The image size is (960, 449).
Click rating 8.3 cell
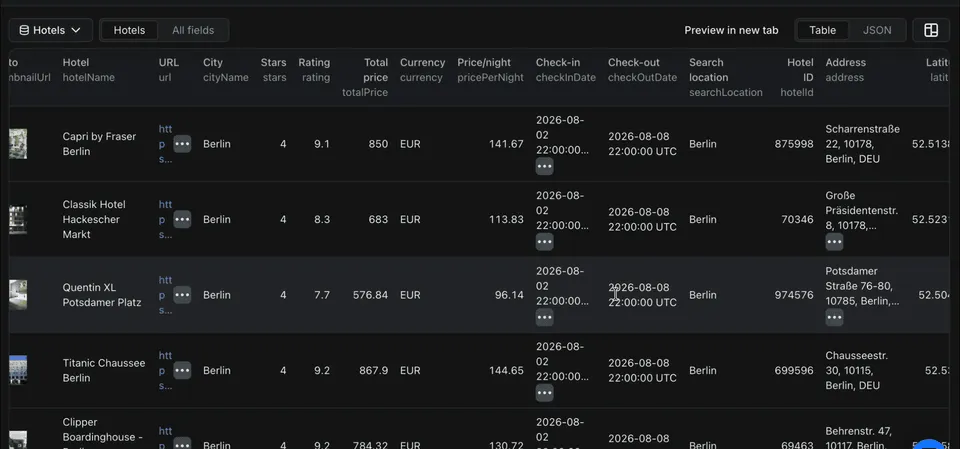(322, 219)
